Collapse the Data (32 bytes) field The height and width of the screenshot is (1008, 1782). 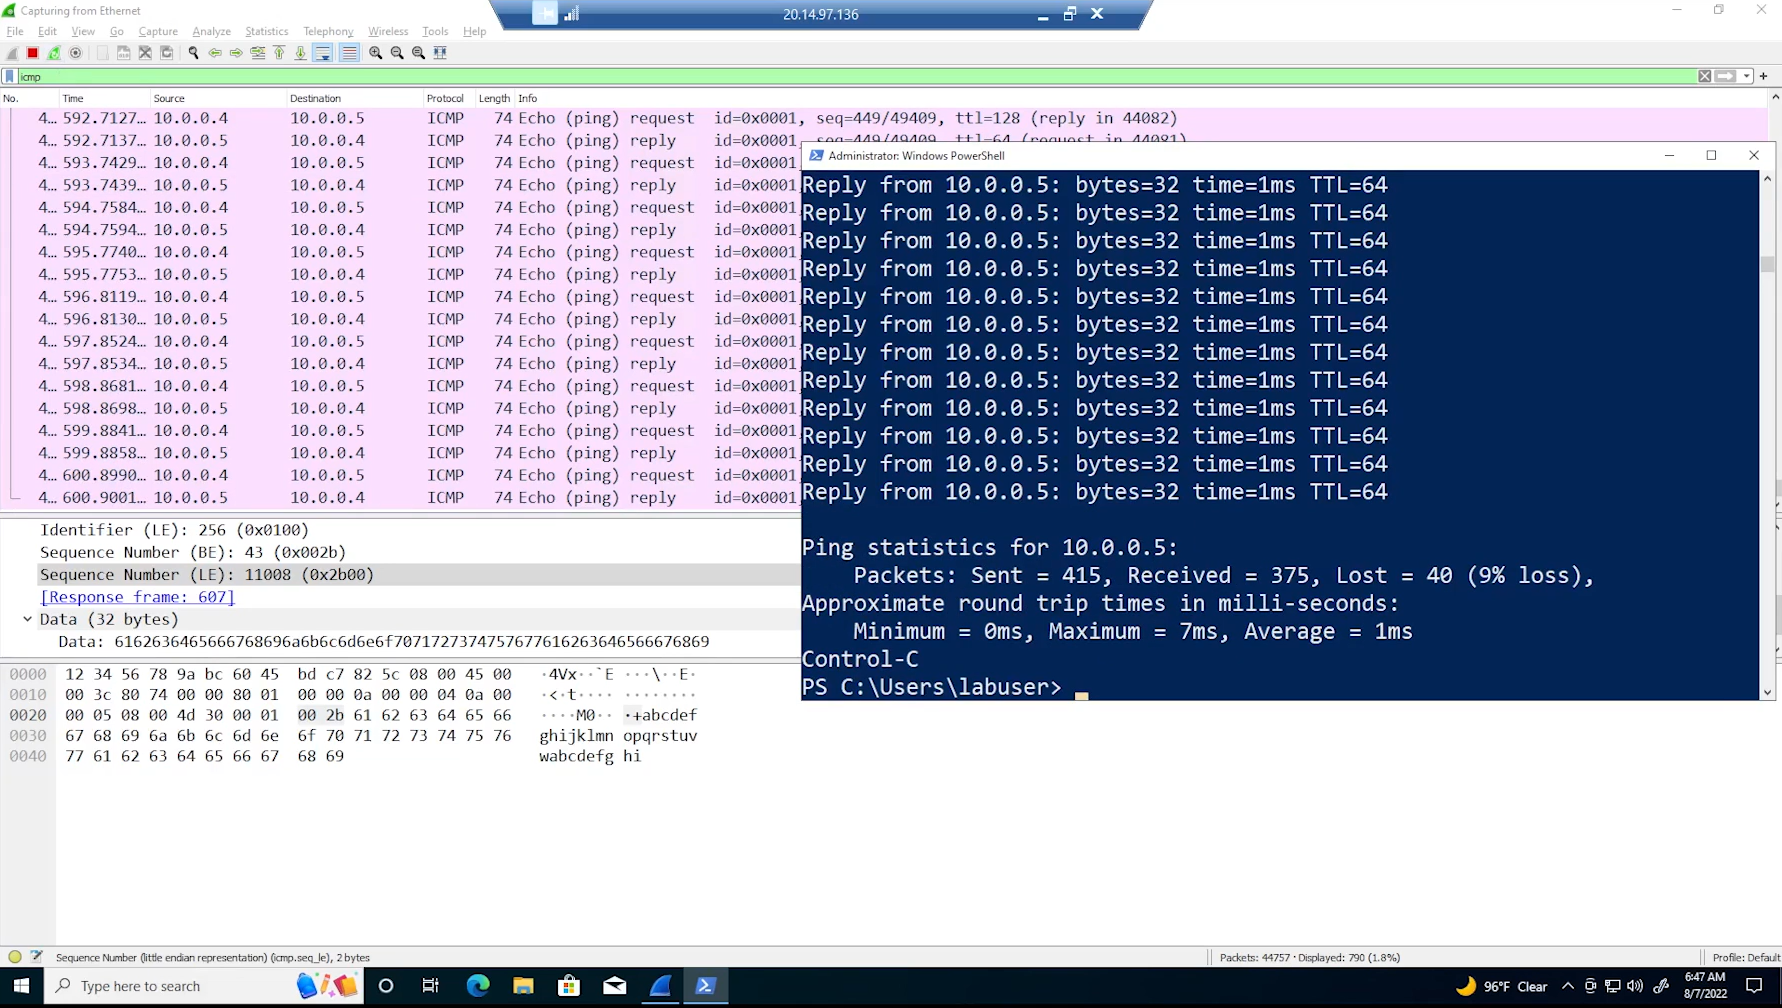(27, 619)
